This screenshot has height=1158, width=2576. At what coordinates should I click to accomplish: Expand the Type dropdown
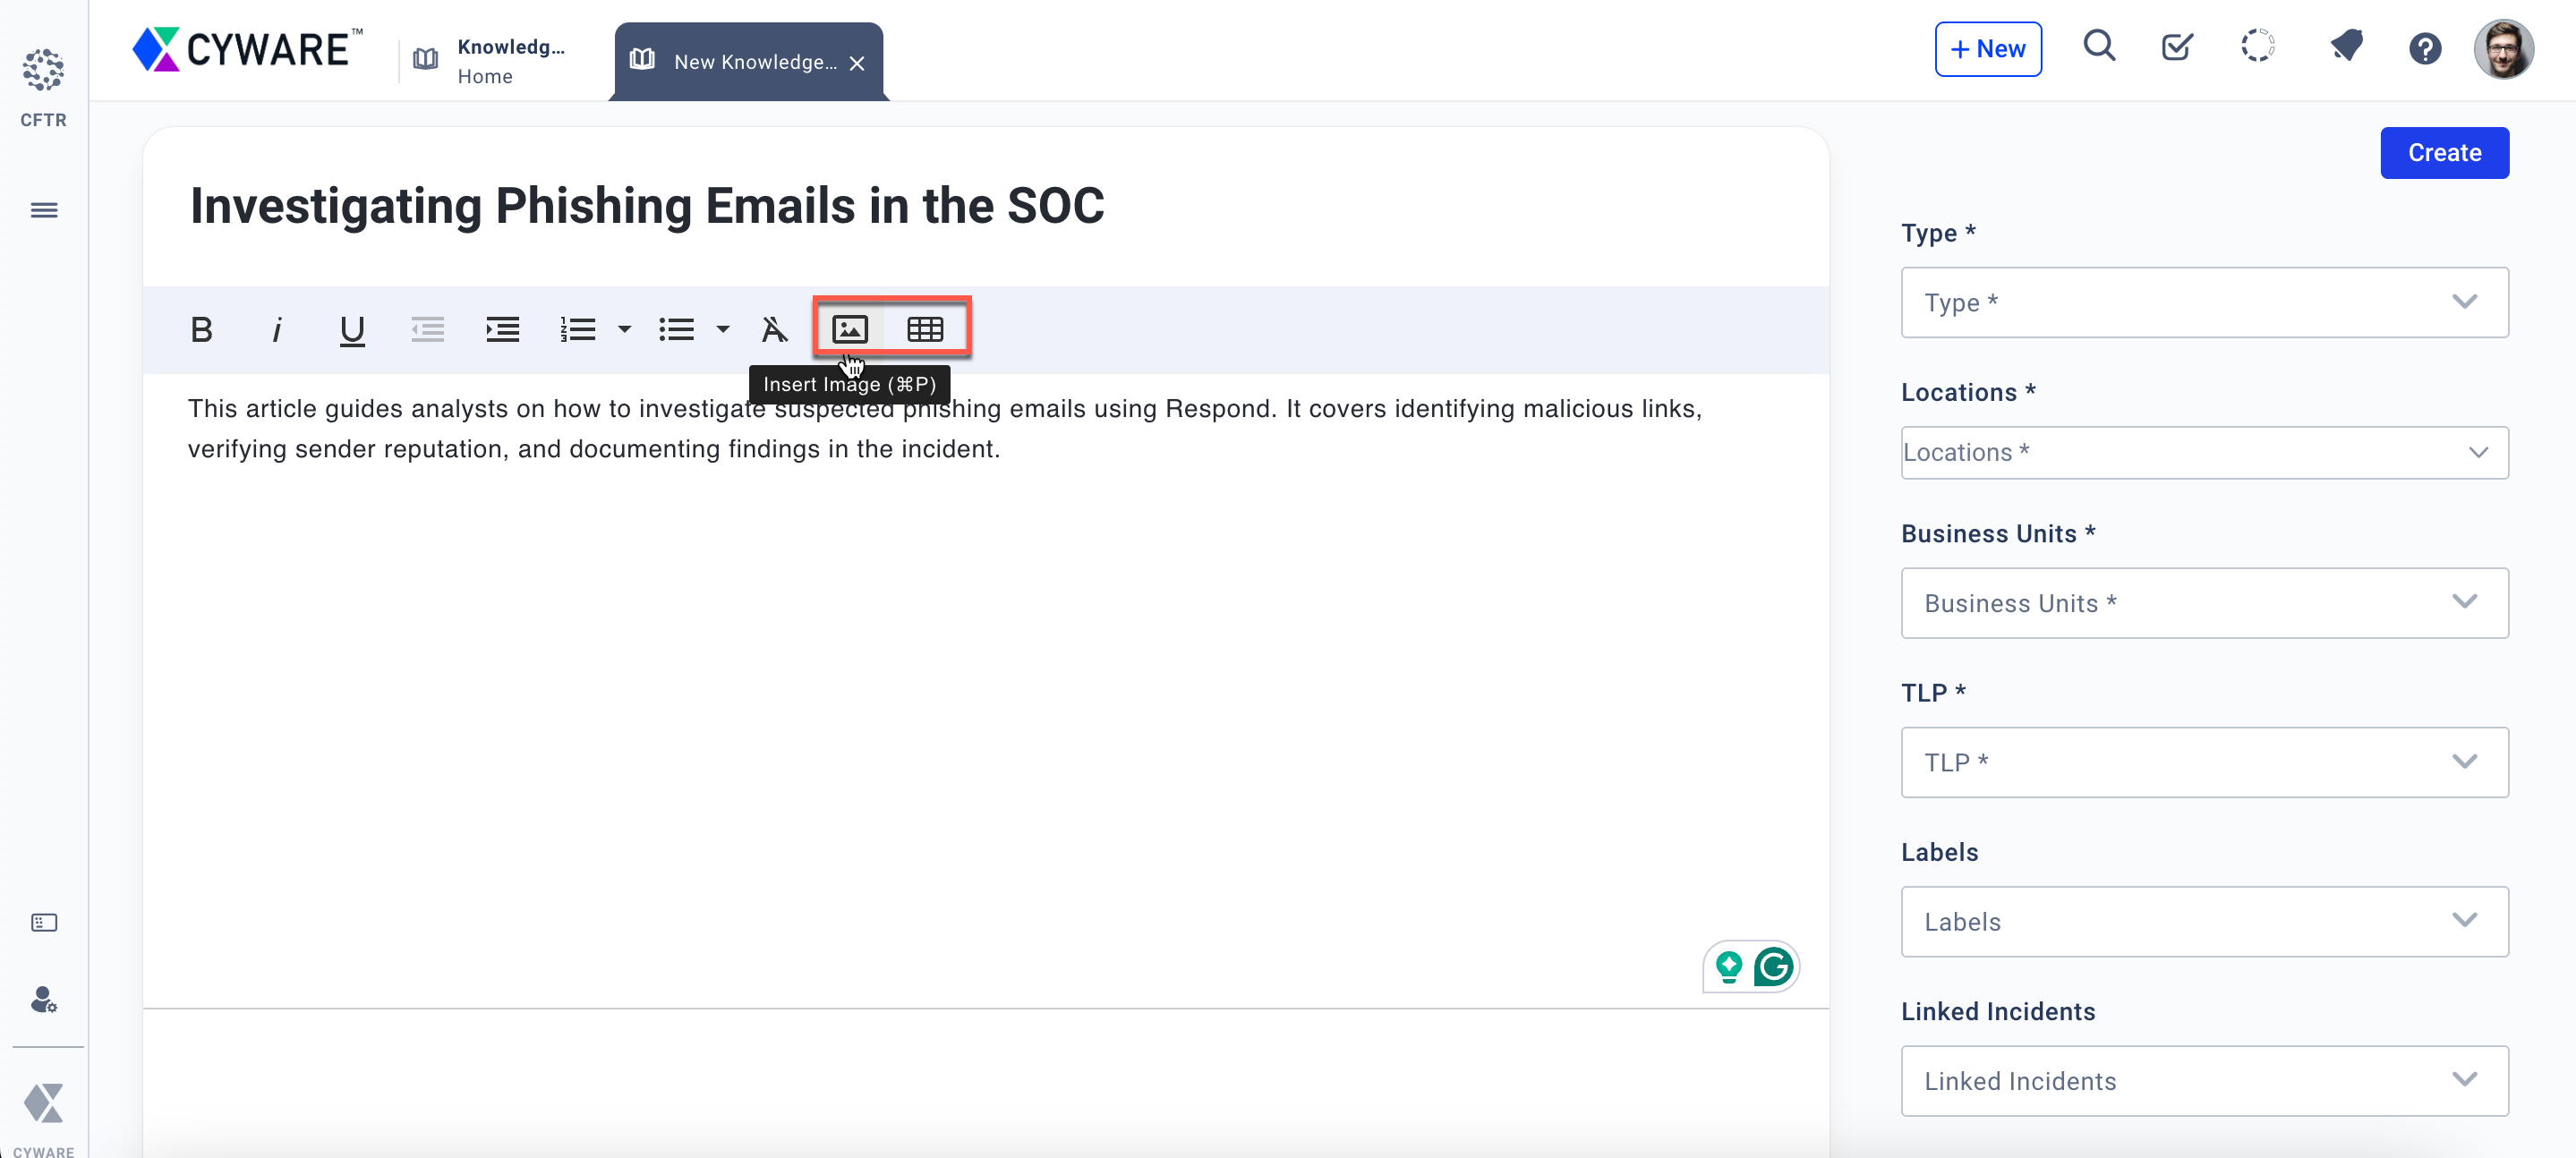(x=2204, y=302)
